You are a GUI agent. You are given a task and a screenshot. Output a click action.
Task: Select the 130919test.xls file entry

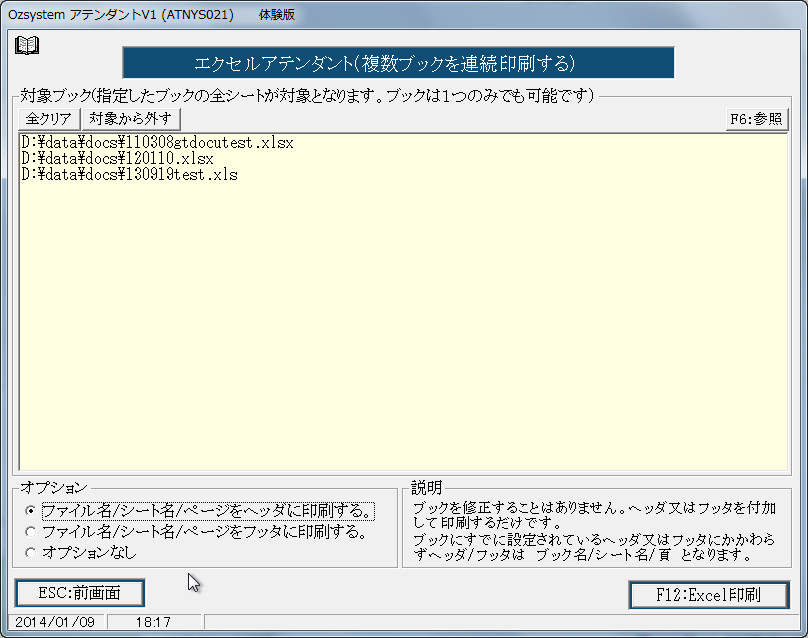tap(130, 173)
